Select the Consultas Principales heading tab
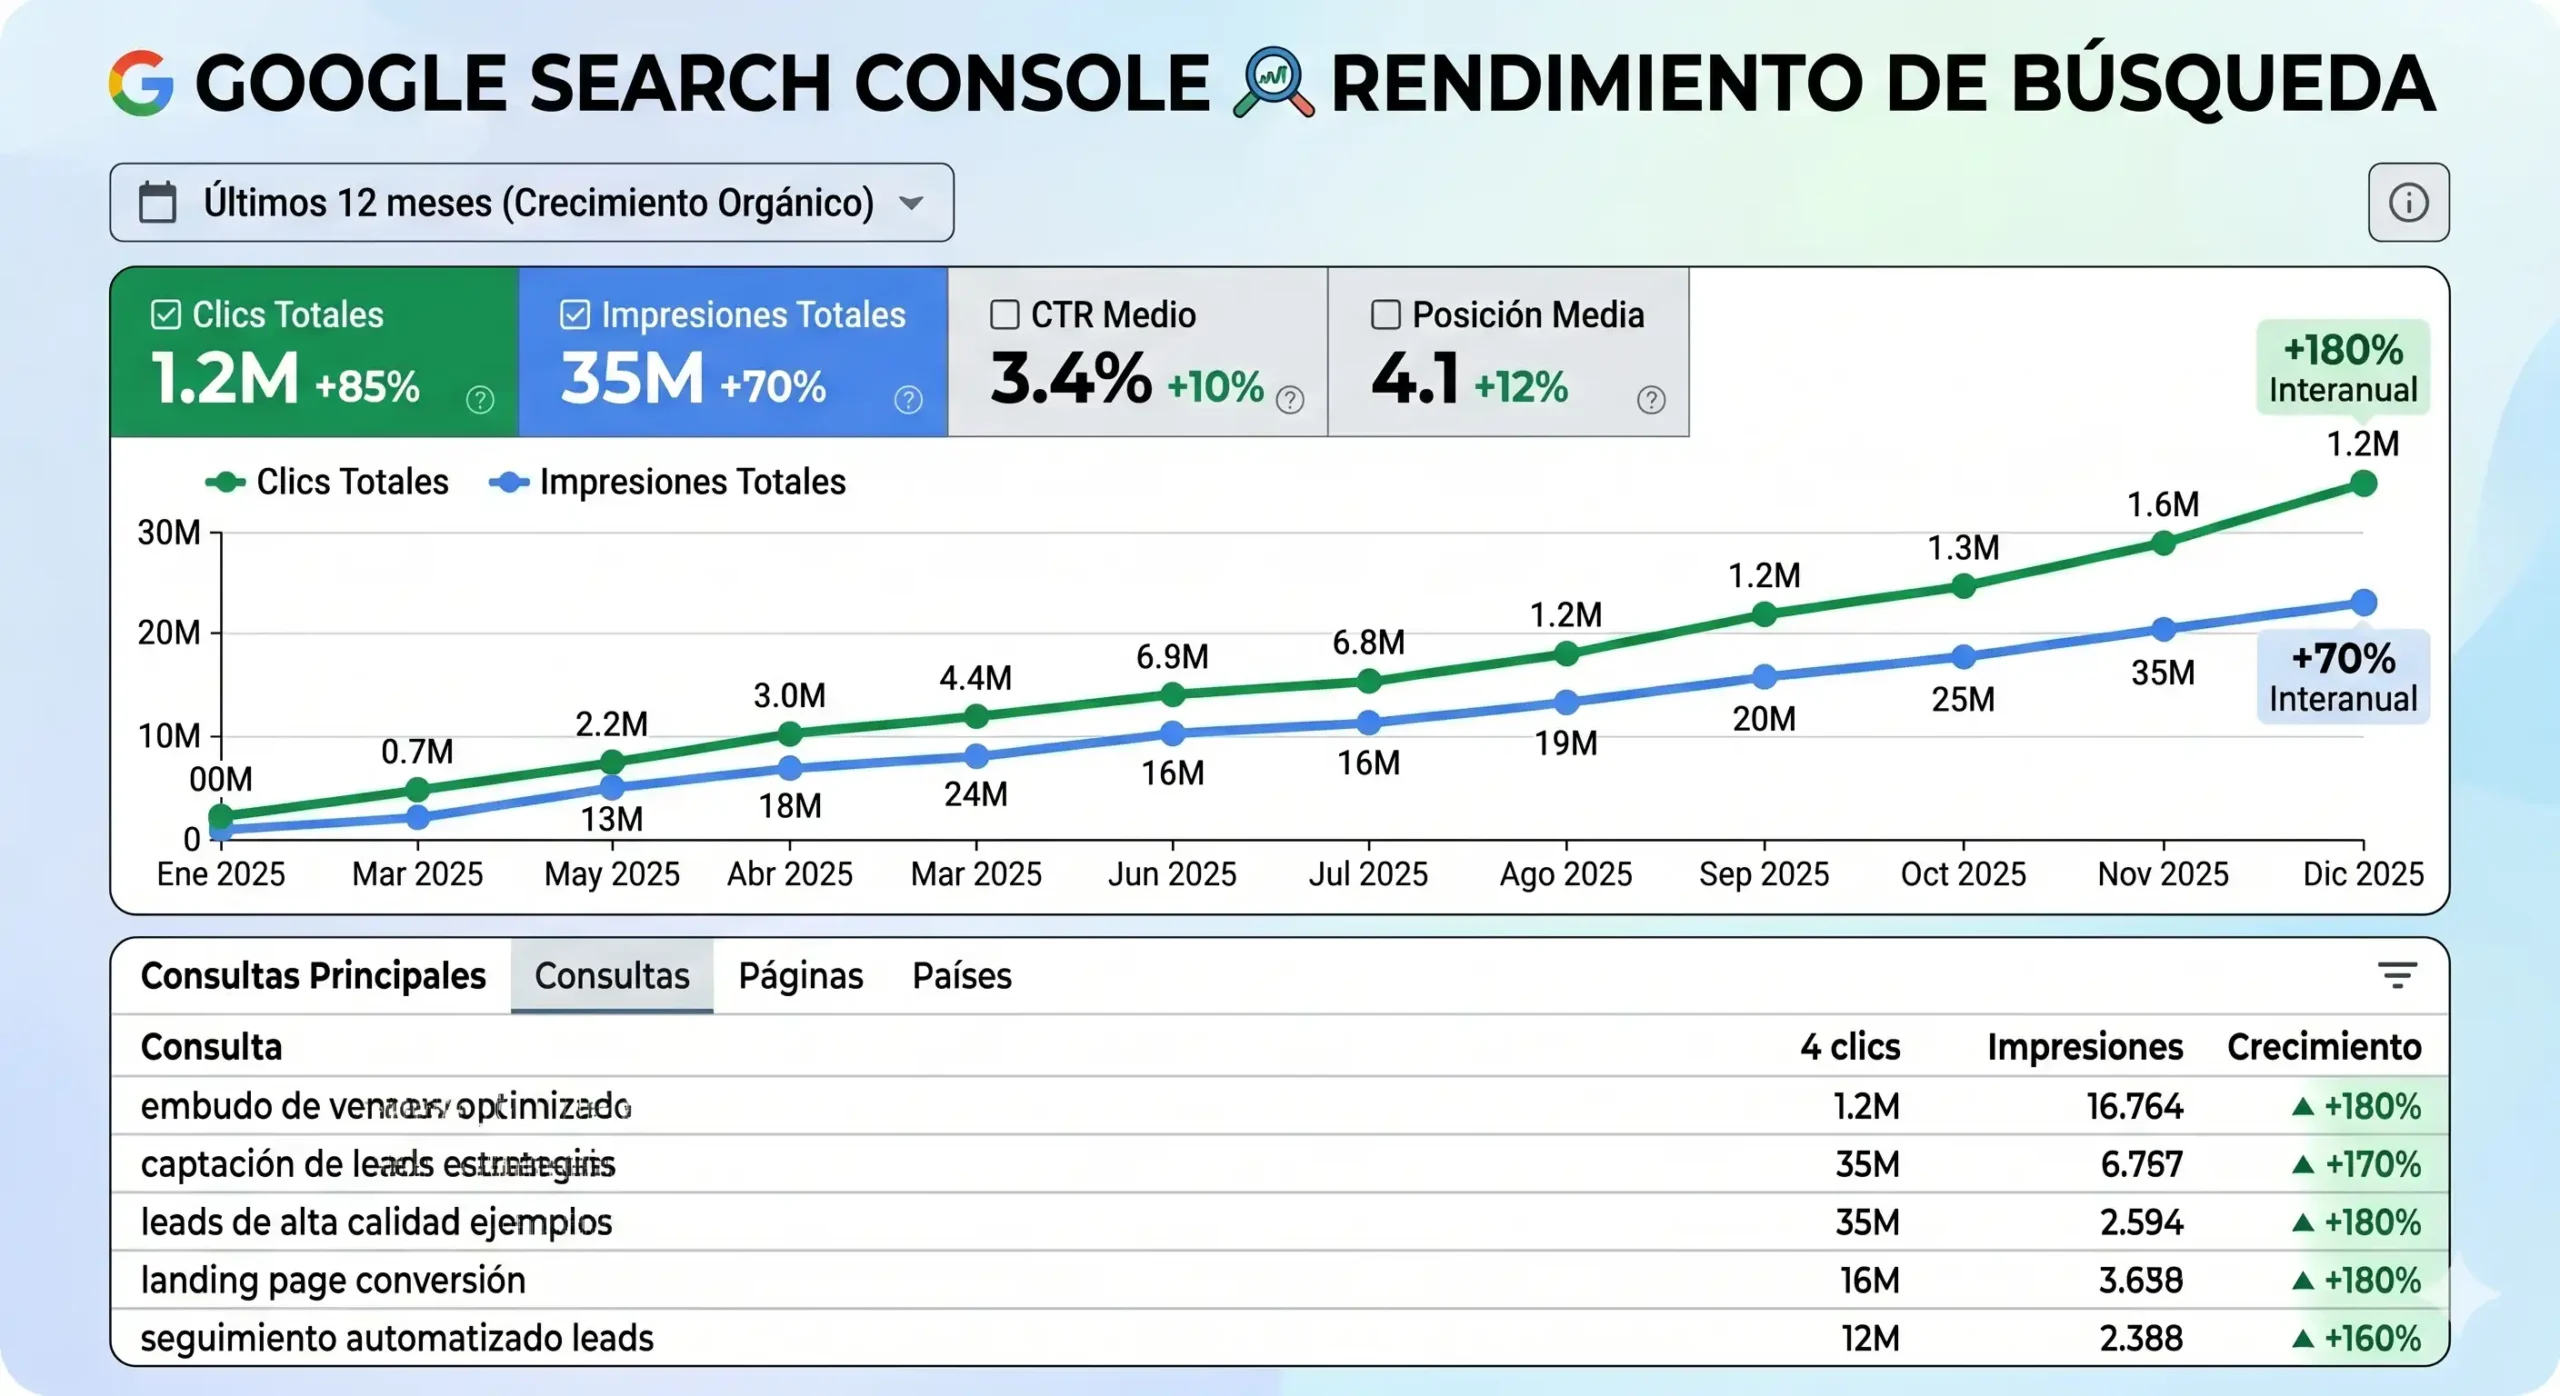 pyautogui.click(x=313, y=975)
